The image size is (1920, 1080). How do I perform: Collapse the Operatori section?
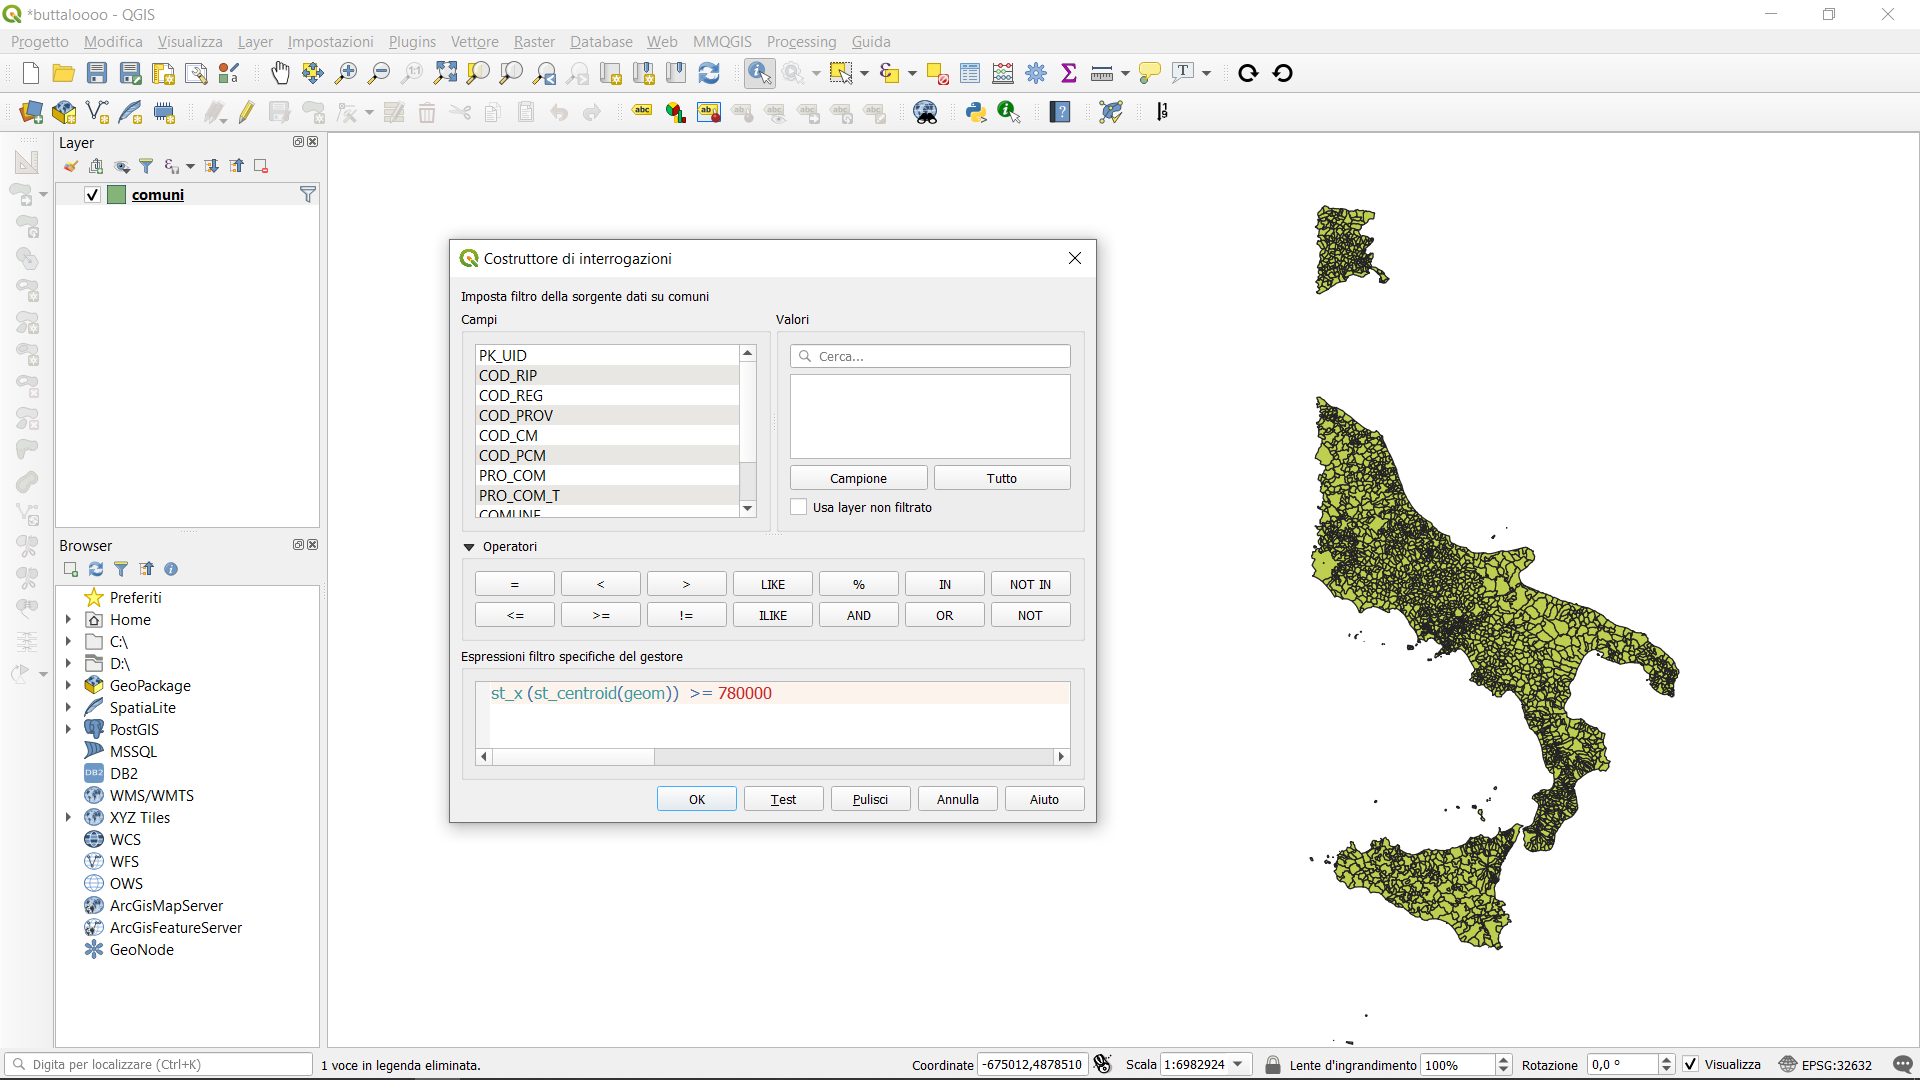469,547
